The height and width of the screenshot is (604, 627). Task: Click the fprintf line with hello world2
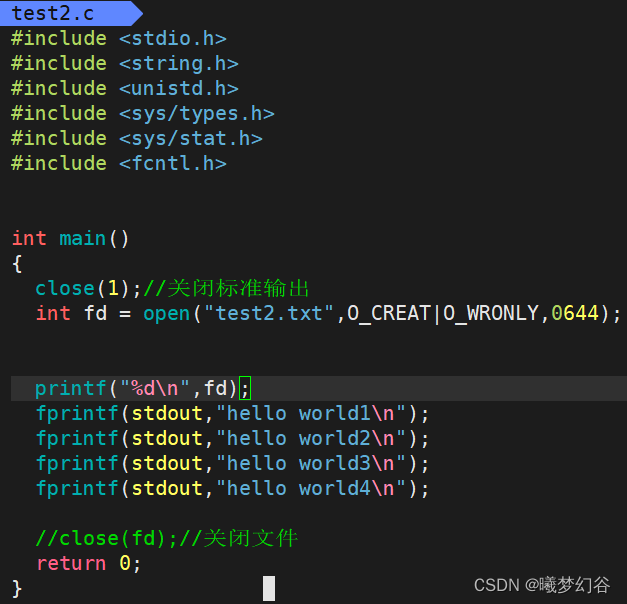tap(232, 438)
